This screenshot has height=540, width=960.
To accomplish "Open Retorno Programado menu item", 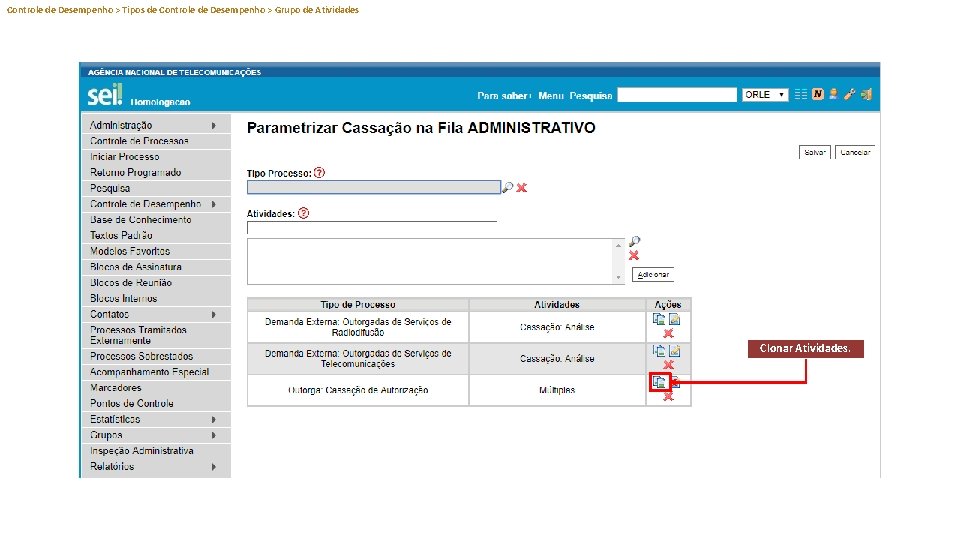I will [x=156, y=173].
